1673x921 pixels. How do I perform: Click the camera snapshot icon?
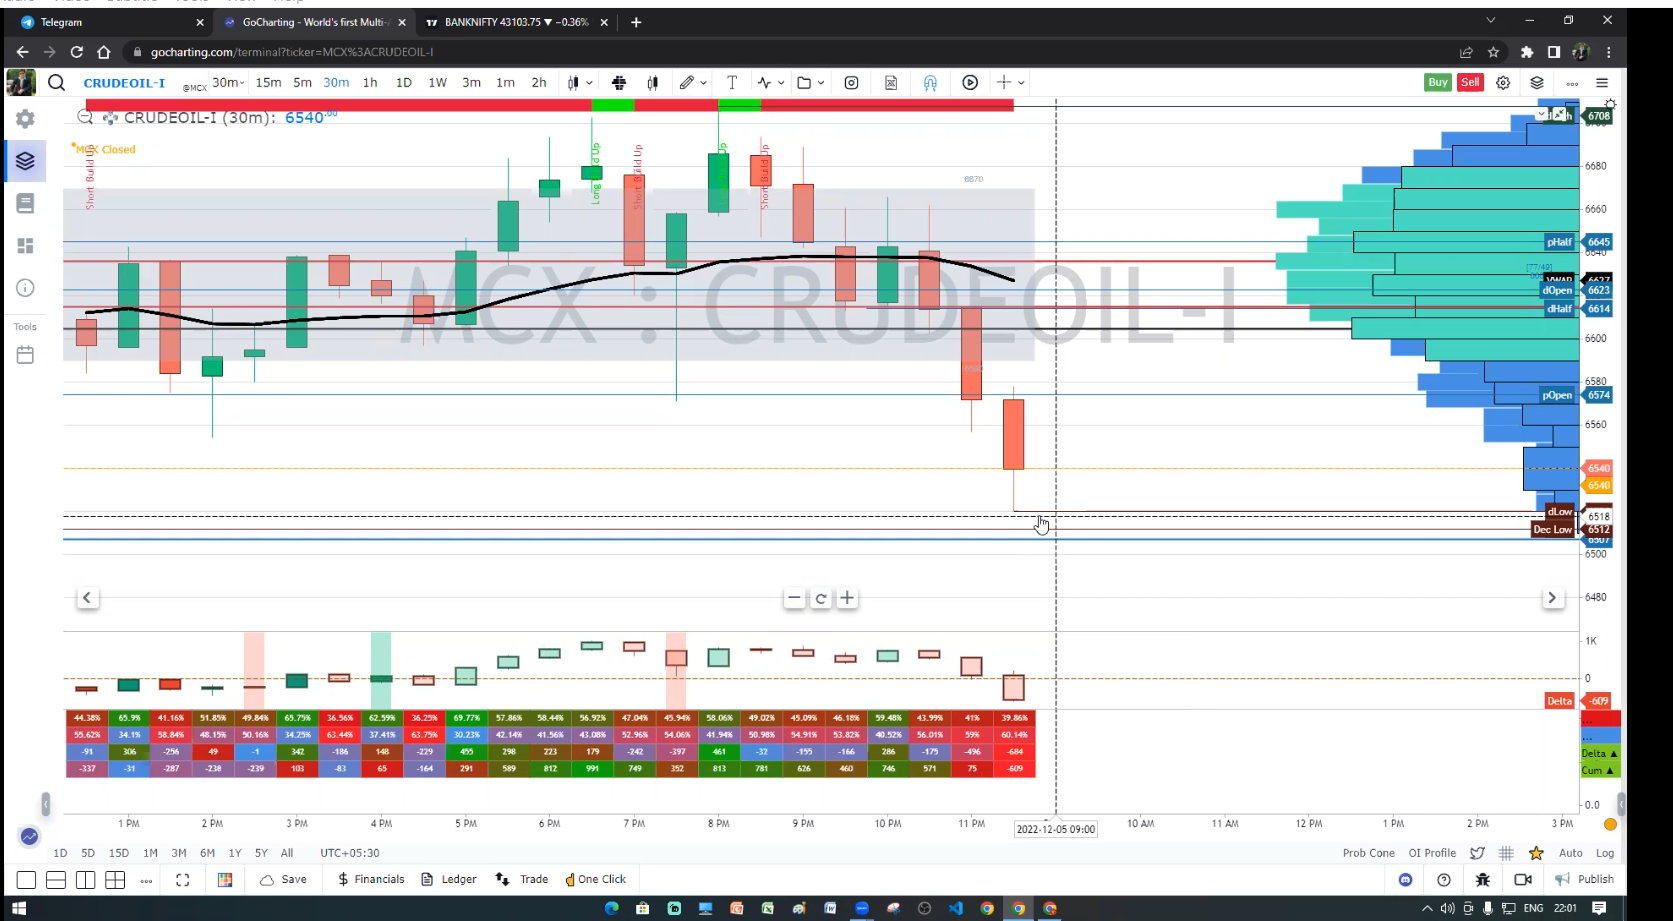(851, 83)
